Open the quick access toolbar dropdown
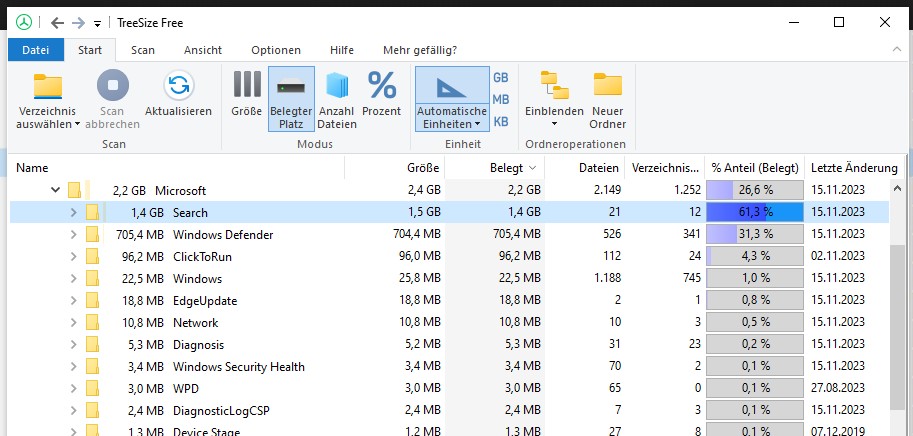913x436 pixels. (x=98, y=24)
